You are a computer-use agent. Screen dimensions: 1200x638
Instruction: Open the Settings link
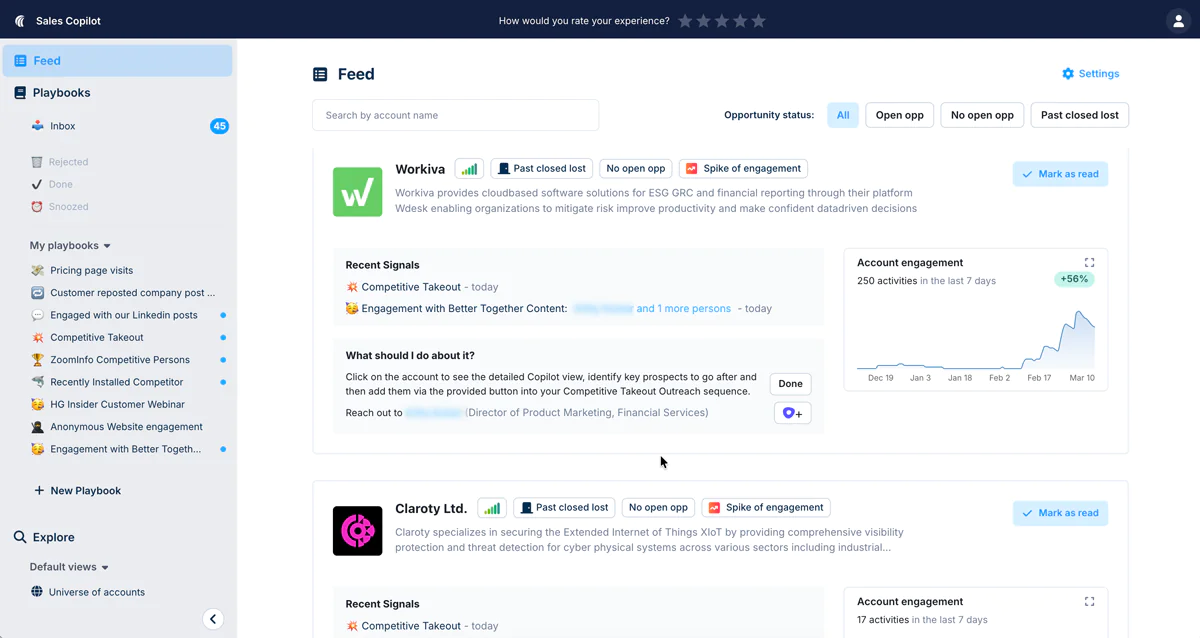[x=1090, y=74]
